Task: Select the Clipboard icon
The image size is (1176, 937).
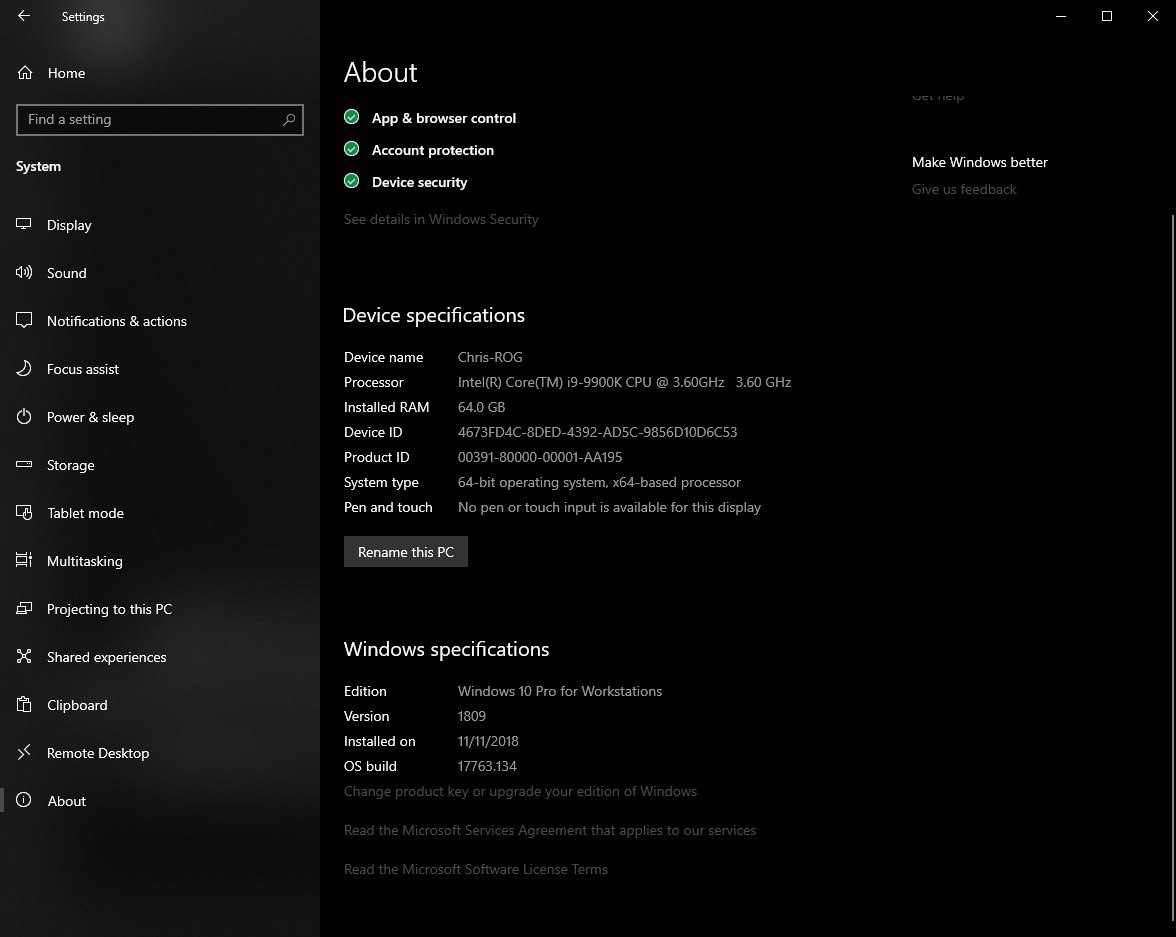Action: pos(24,704)
